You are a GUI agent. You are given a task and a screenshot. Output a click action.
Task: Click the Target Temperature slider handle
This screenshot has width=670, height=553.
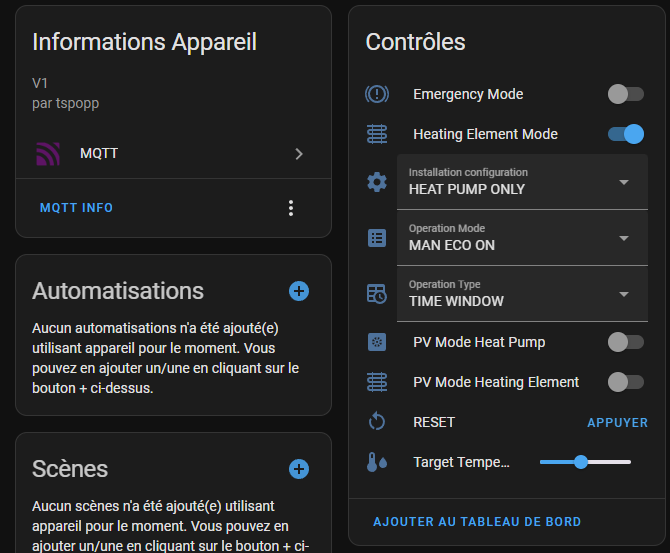[x=581, y=462]
